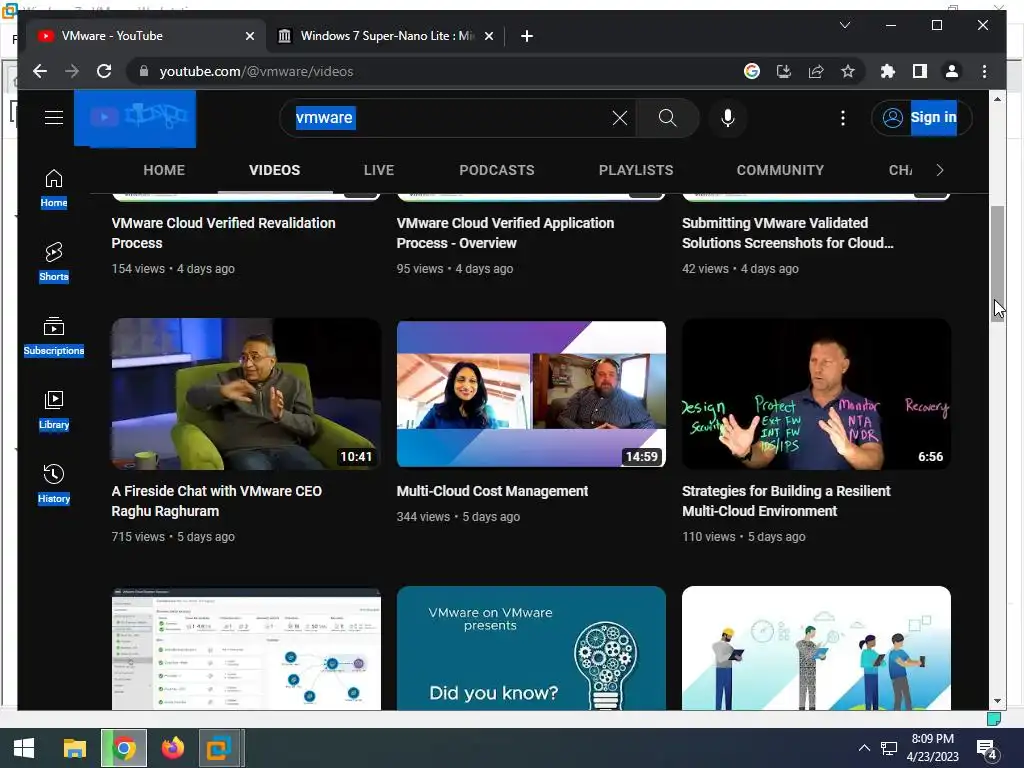The height and width of the screenshot is (768, 1024).
Task: Open Submitting VMware Validated Solutions Screenshots video
Action: click(788, 232)
